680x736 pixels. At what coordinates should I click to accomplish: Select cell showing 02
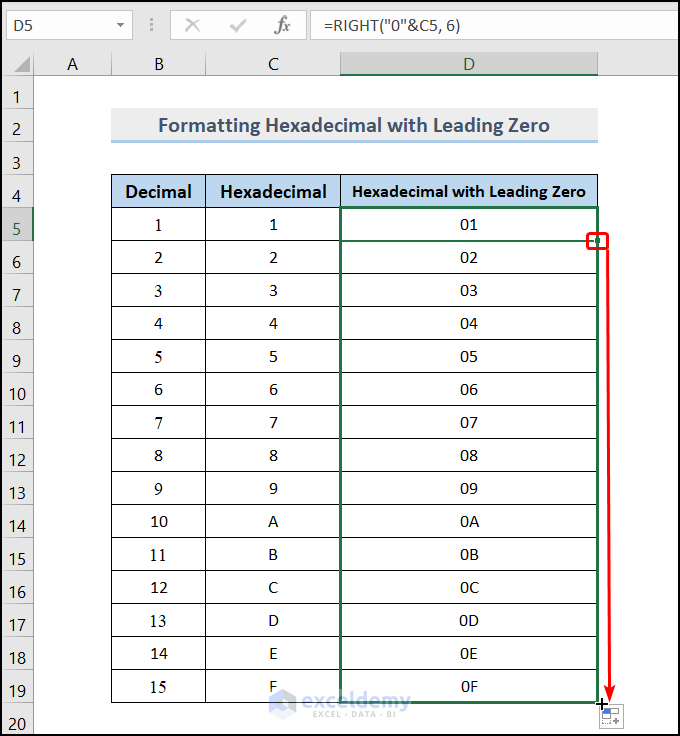pos(469,257)
